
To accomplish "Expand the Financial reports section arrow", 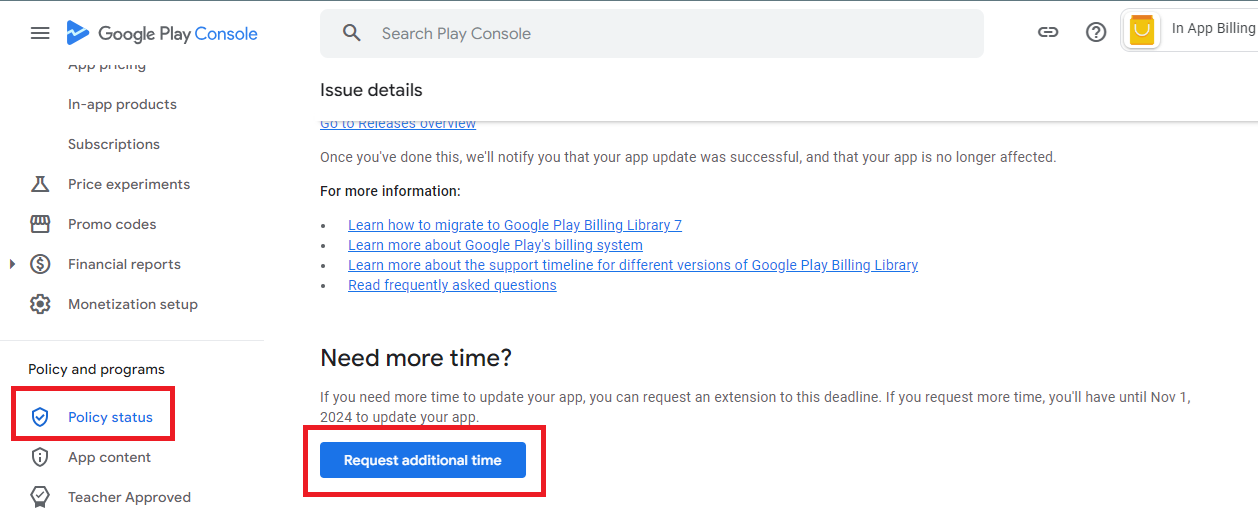I will pos(13,264).
